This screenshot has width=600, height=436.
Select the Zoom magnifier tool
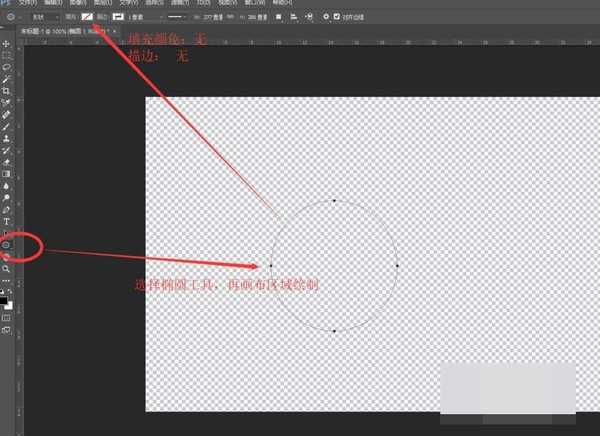coord(6,269)
